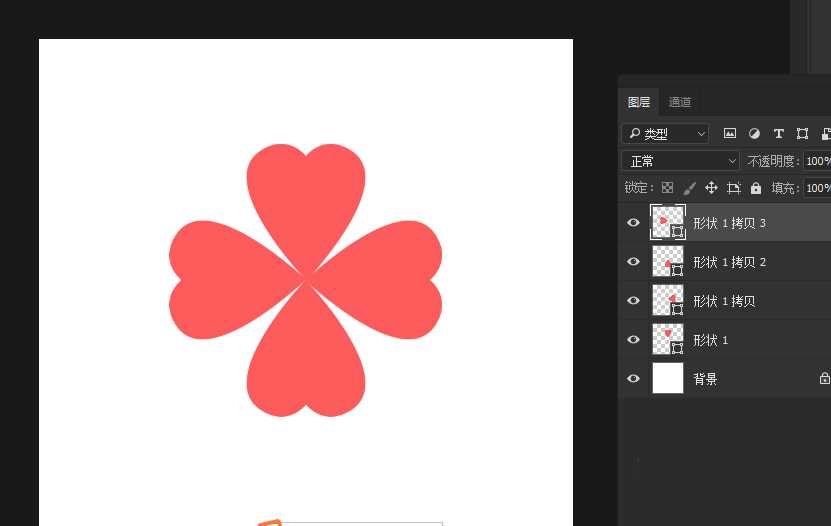
Task: Toggle visibility of 形状 1 拷贝 2 layer
Action: (x=633, y=262)
